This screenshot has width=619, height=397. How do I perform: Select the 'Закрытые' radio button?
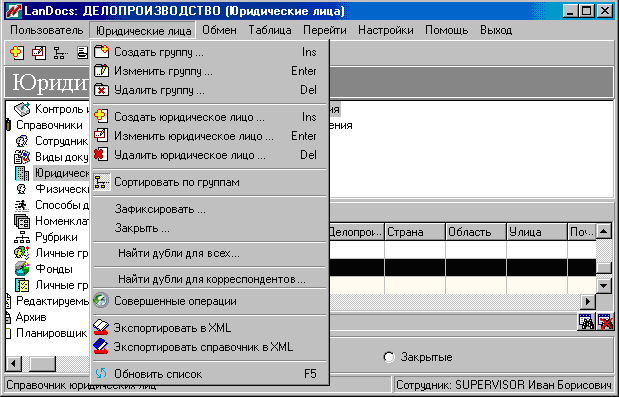[x=389, y=357]
